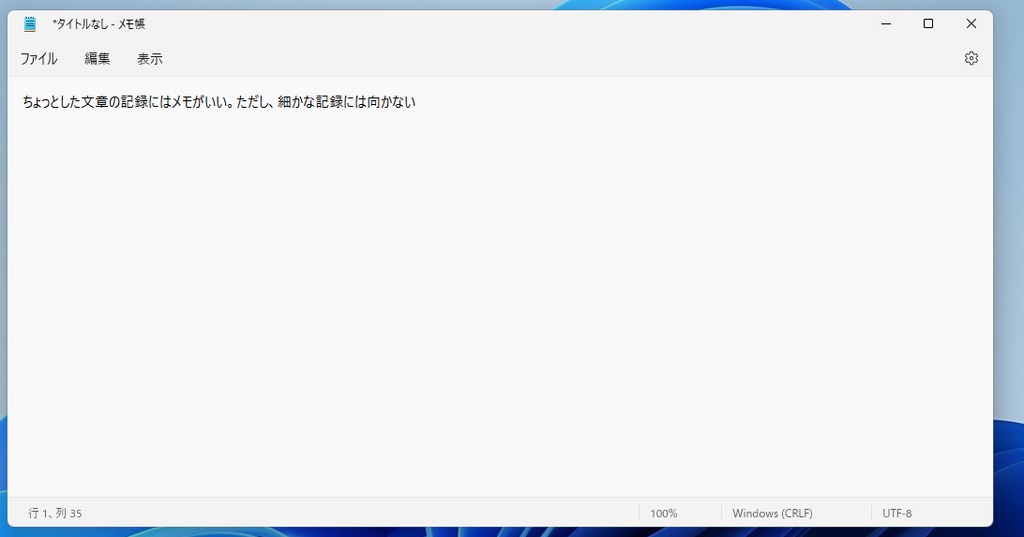The height and width of the screenshot is (537, 1024).
Task: Close the Notepad window
Action: (971, 24)
